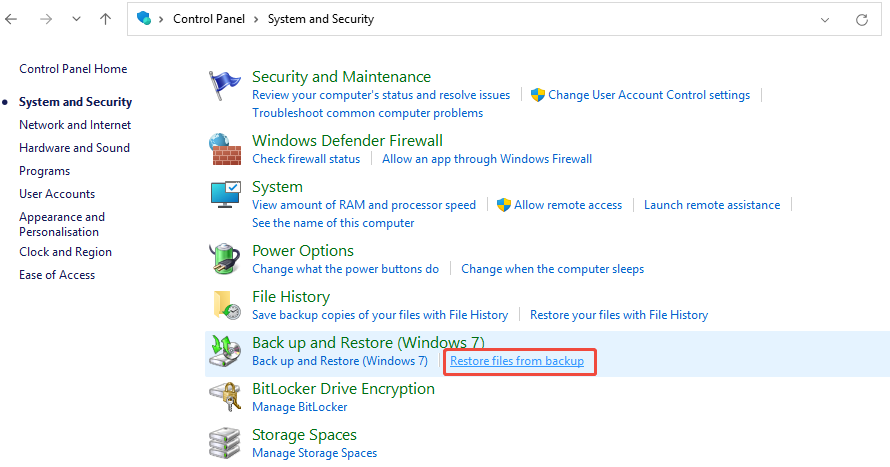890x467 pixels.
Task: Open Network and Internet in sidebar
Action: (75, 125)
